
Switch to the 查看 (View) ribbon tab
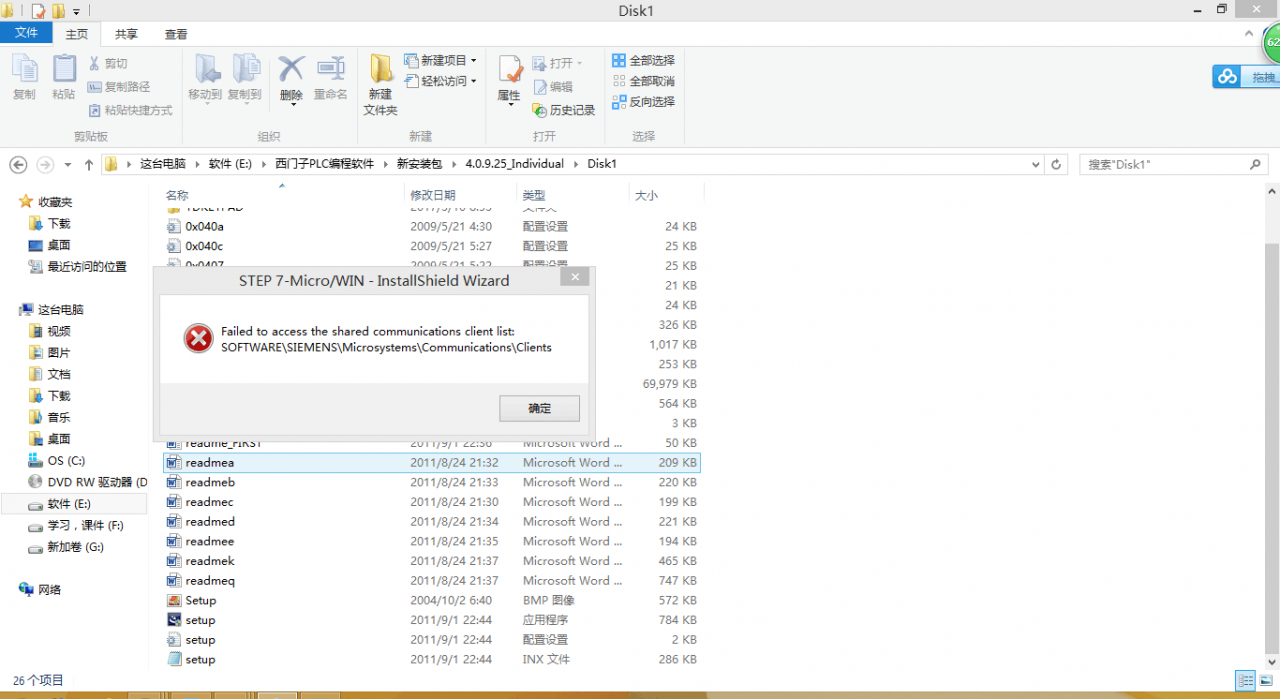(x=176, y=34)
